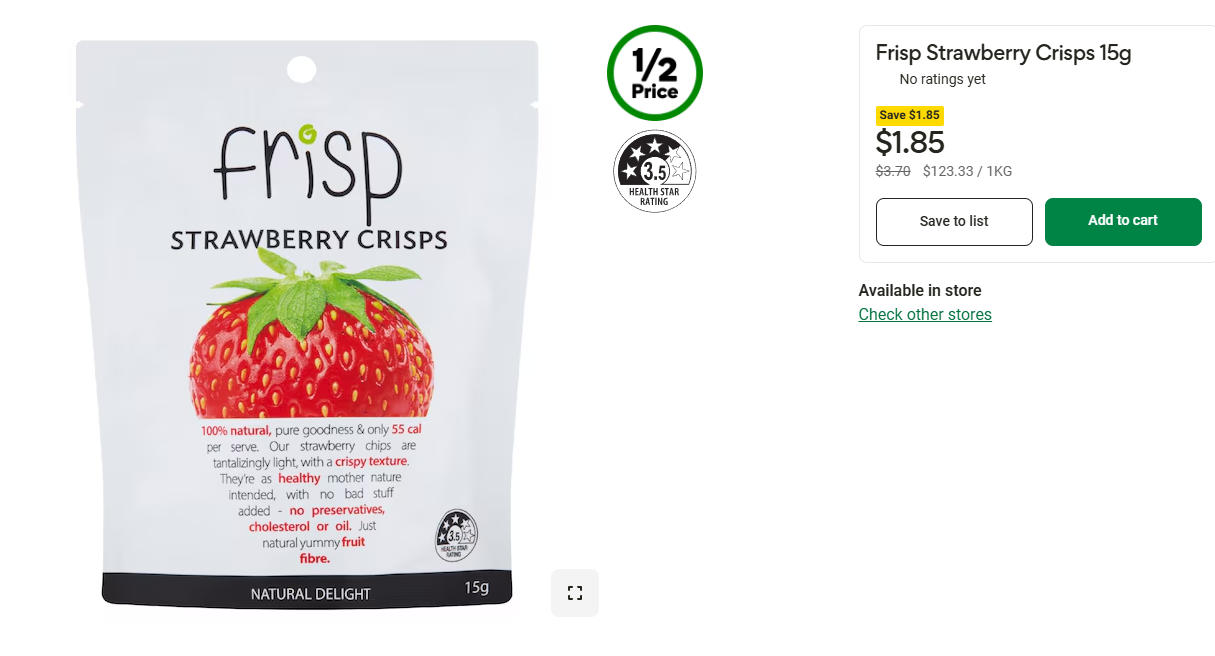1215x656 pixels.
Task: Click the product title Frisp Strawberry Crisps 15g
Action: coord(1003,53)
